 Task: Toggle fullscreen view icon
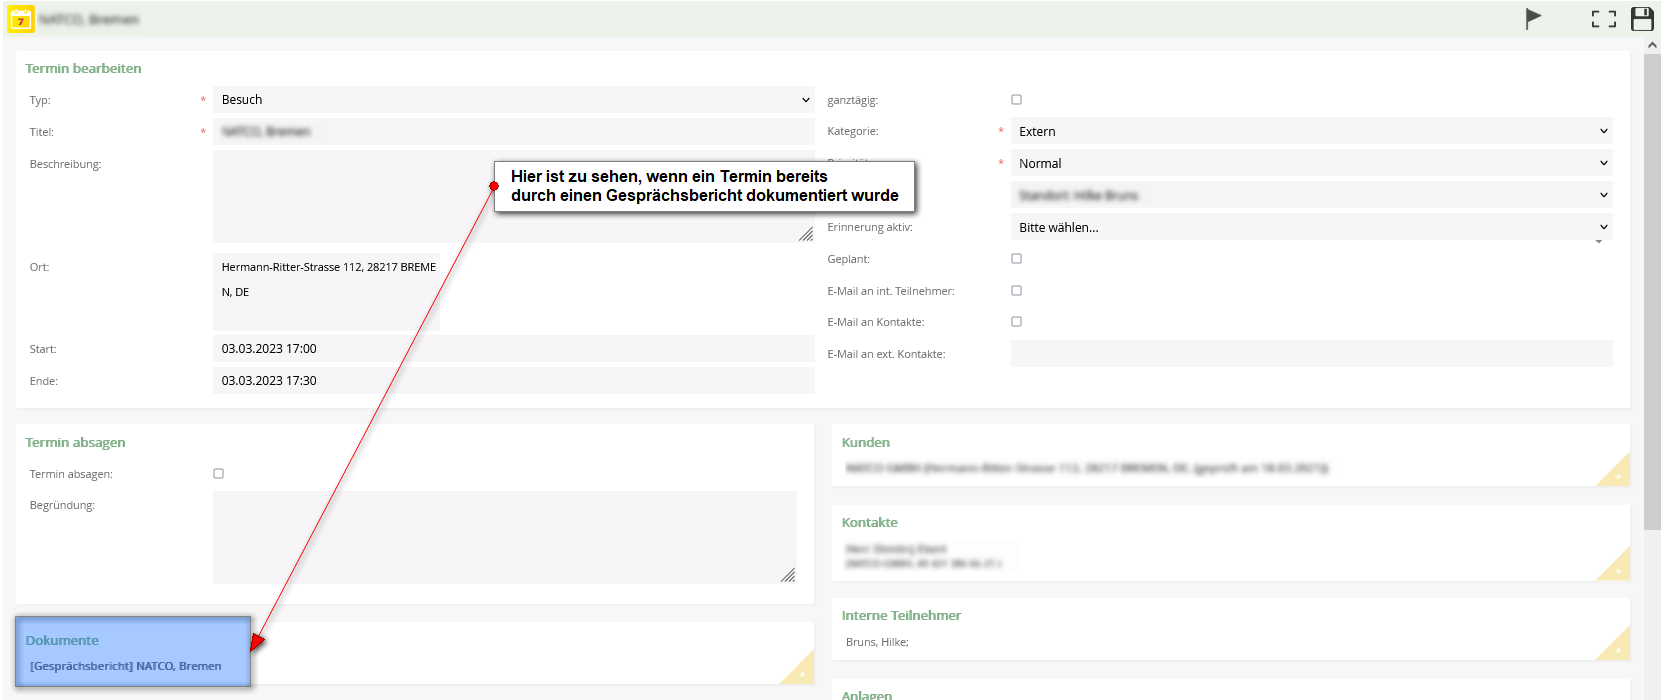tap(1604, 19)
